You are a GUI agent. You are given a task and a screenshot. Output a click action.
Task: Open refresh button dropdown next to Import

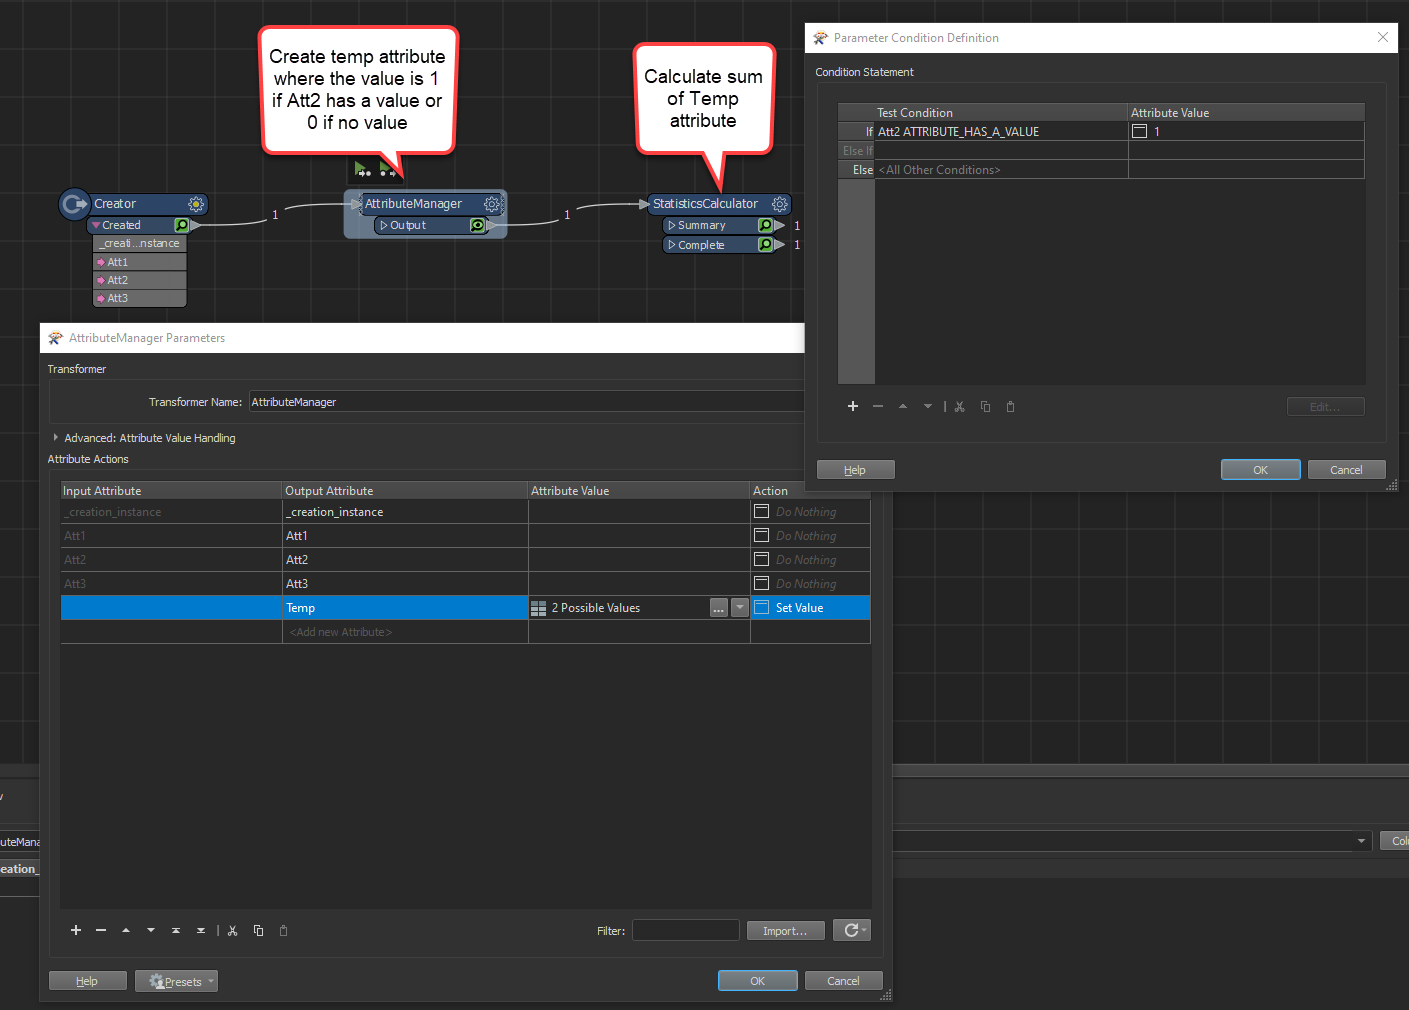(851, 930)
